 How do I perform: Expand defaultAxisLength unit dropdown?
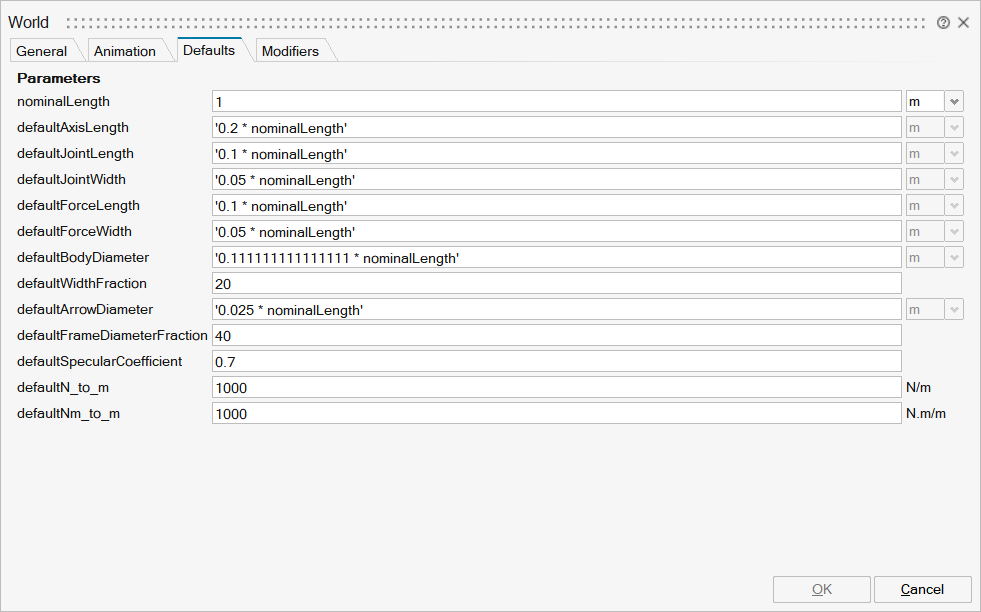click(x=954, y=128)
